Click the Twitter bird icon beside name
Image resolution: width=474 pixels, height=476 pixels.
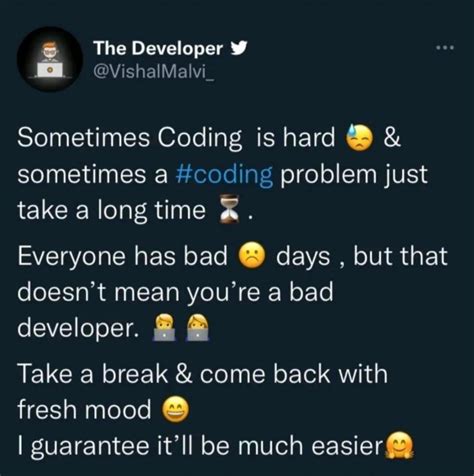[x=239, y=48]
